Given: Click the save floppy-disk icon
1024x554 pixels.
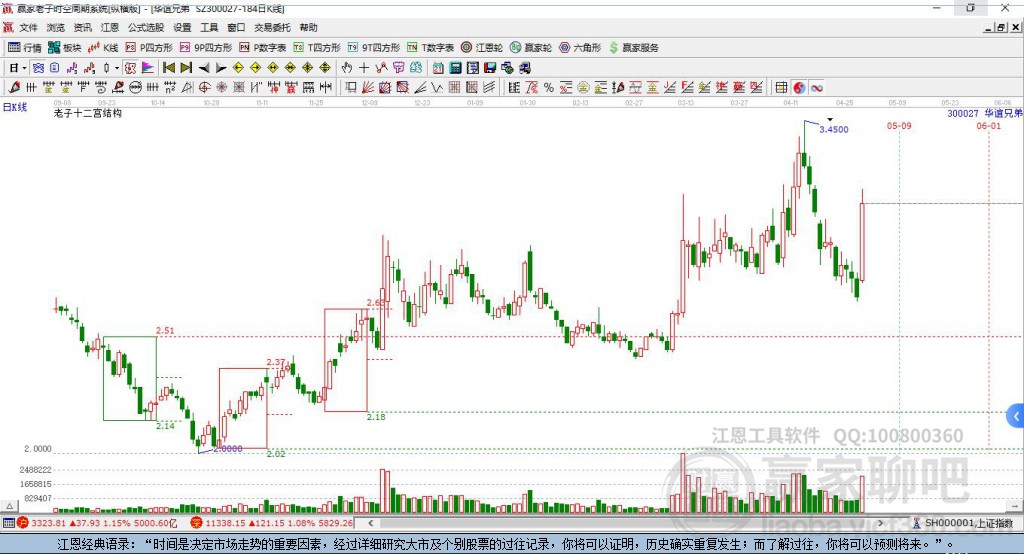Looking at the screenshot, I should [x=490, y=68].
